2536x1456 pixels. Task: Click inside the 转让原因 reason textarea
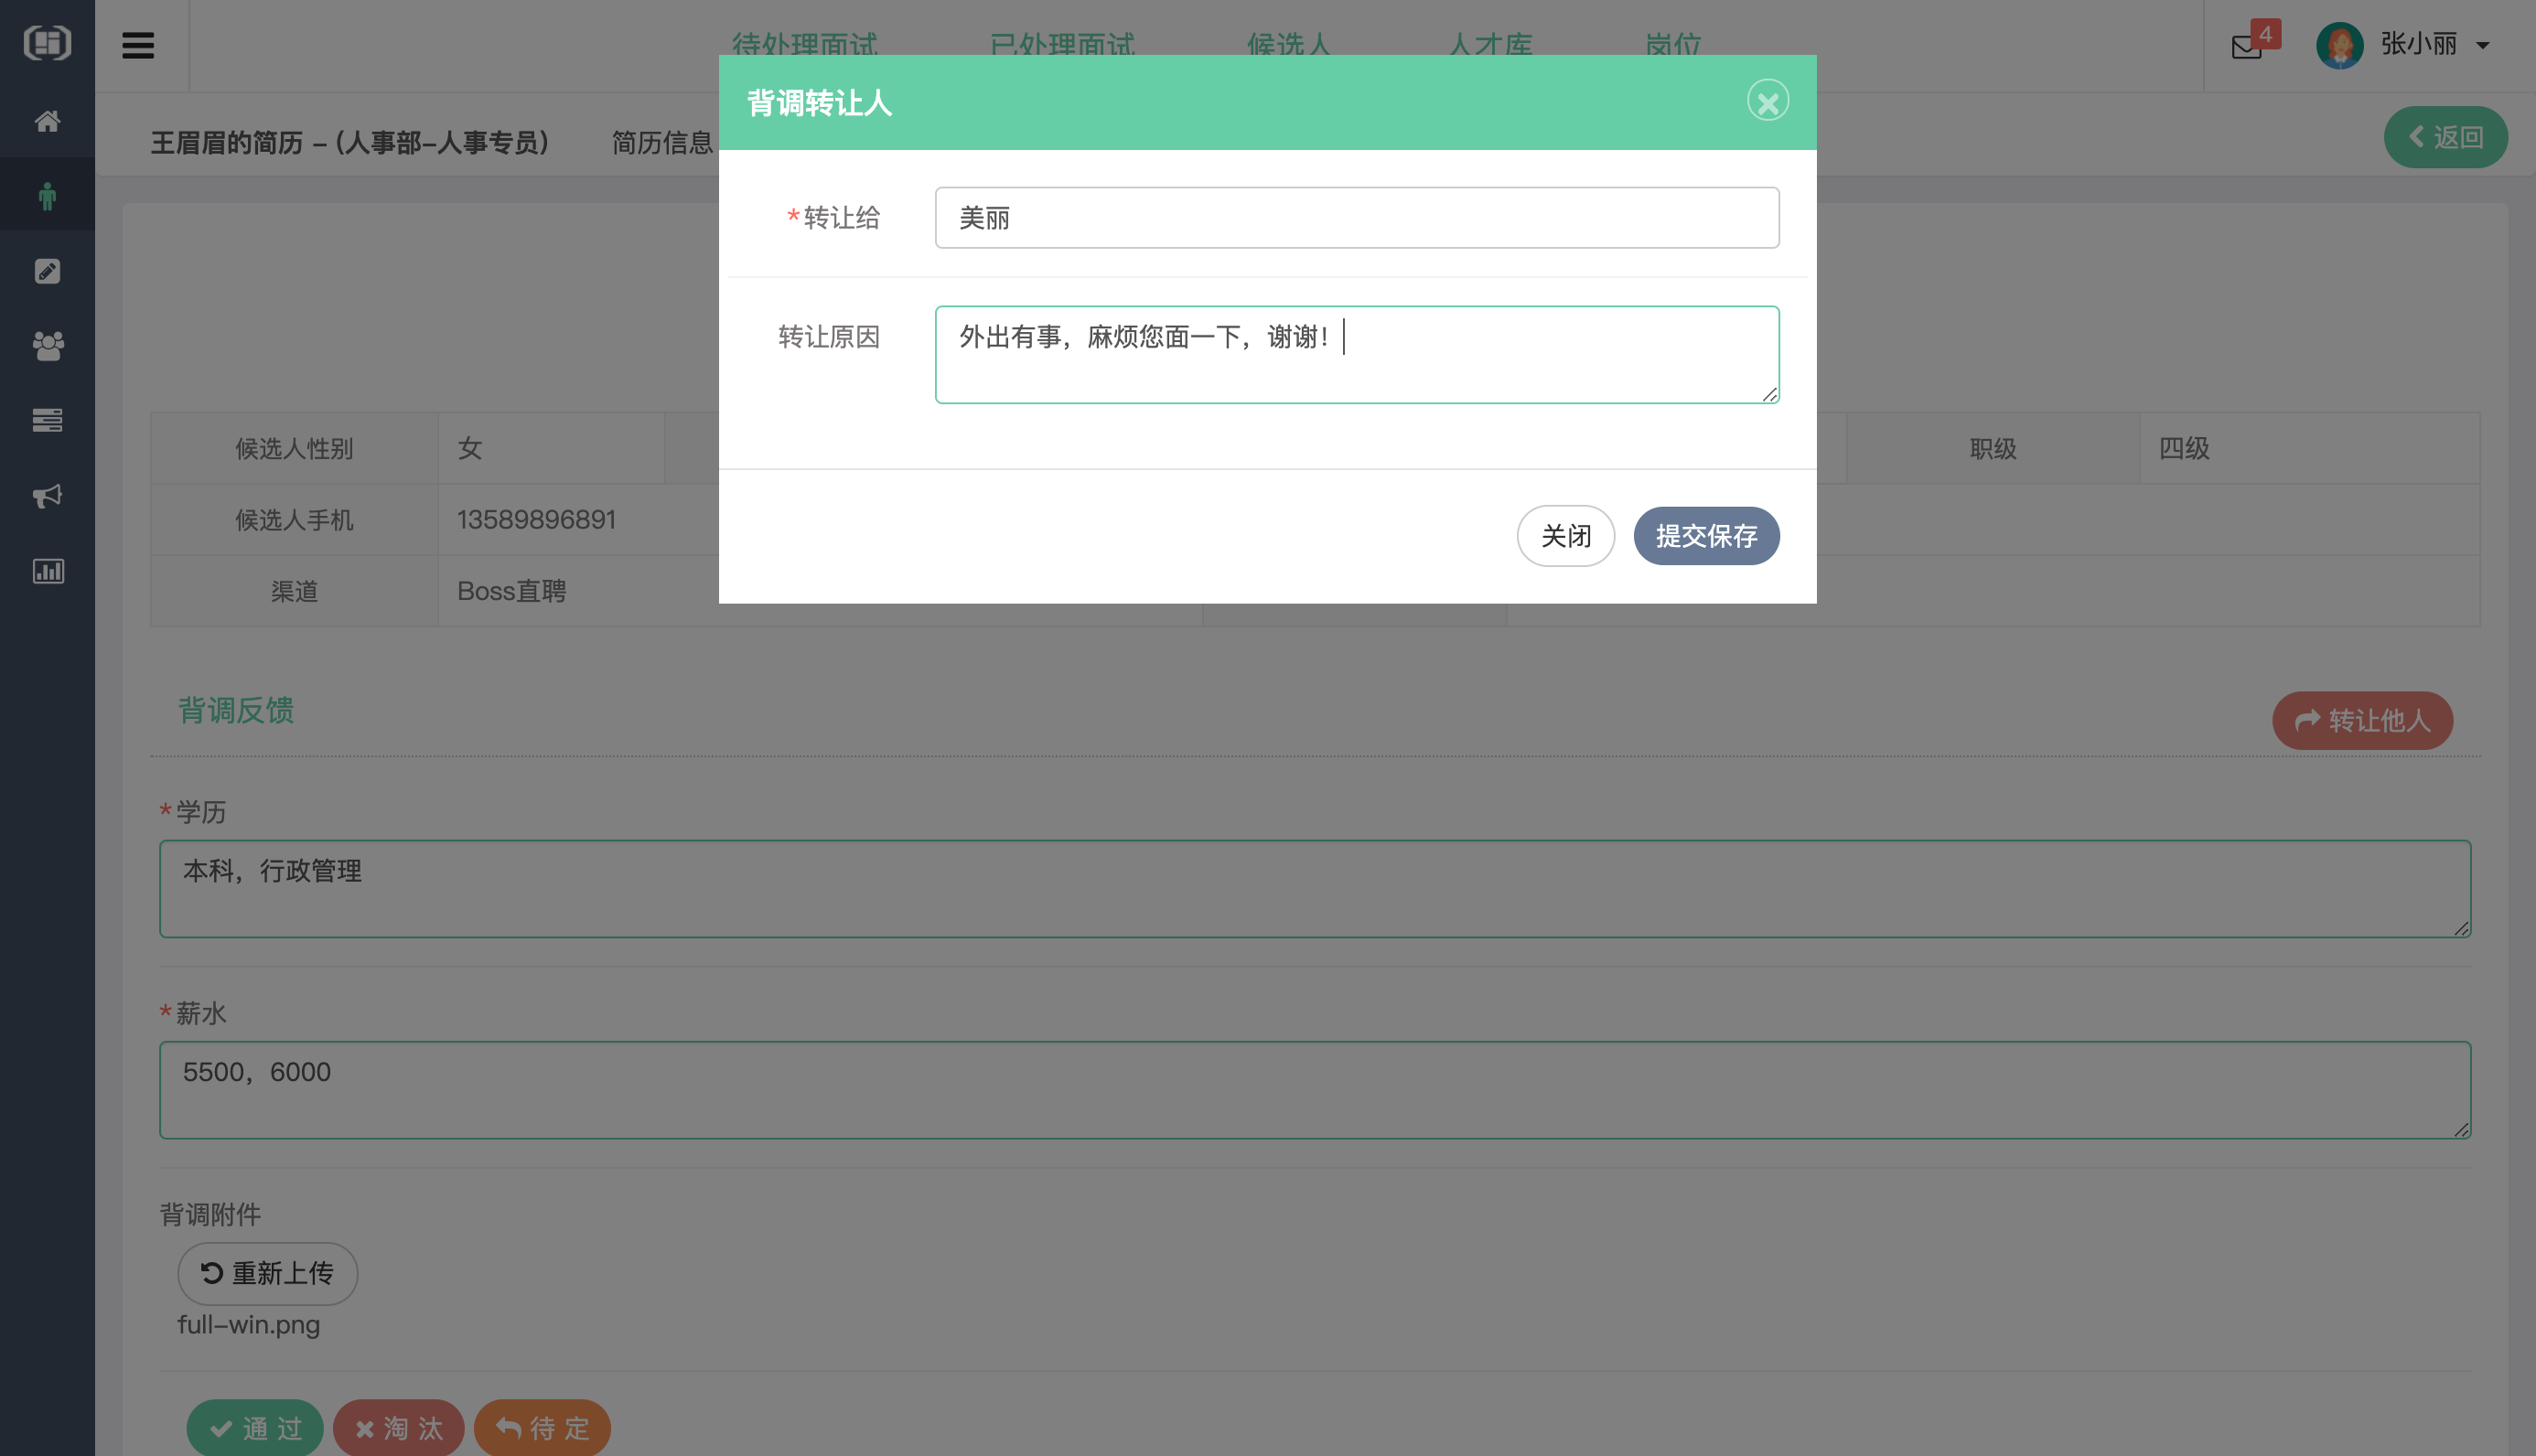pos(1356,354)
